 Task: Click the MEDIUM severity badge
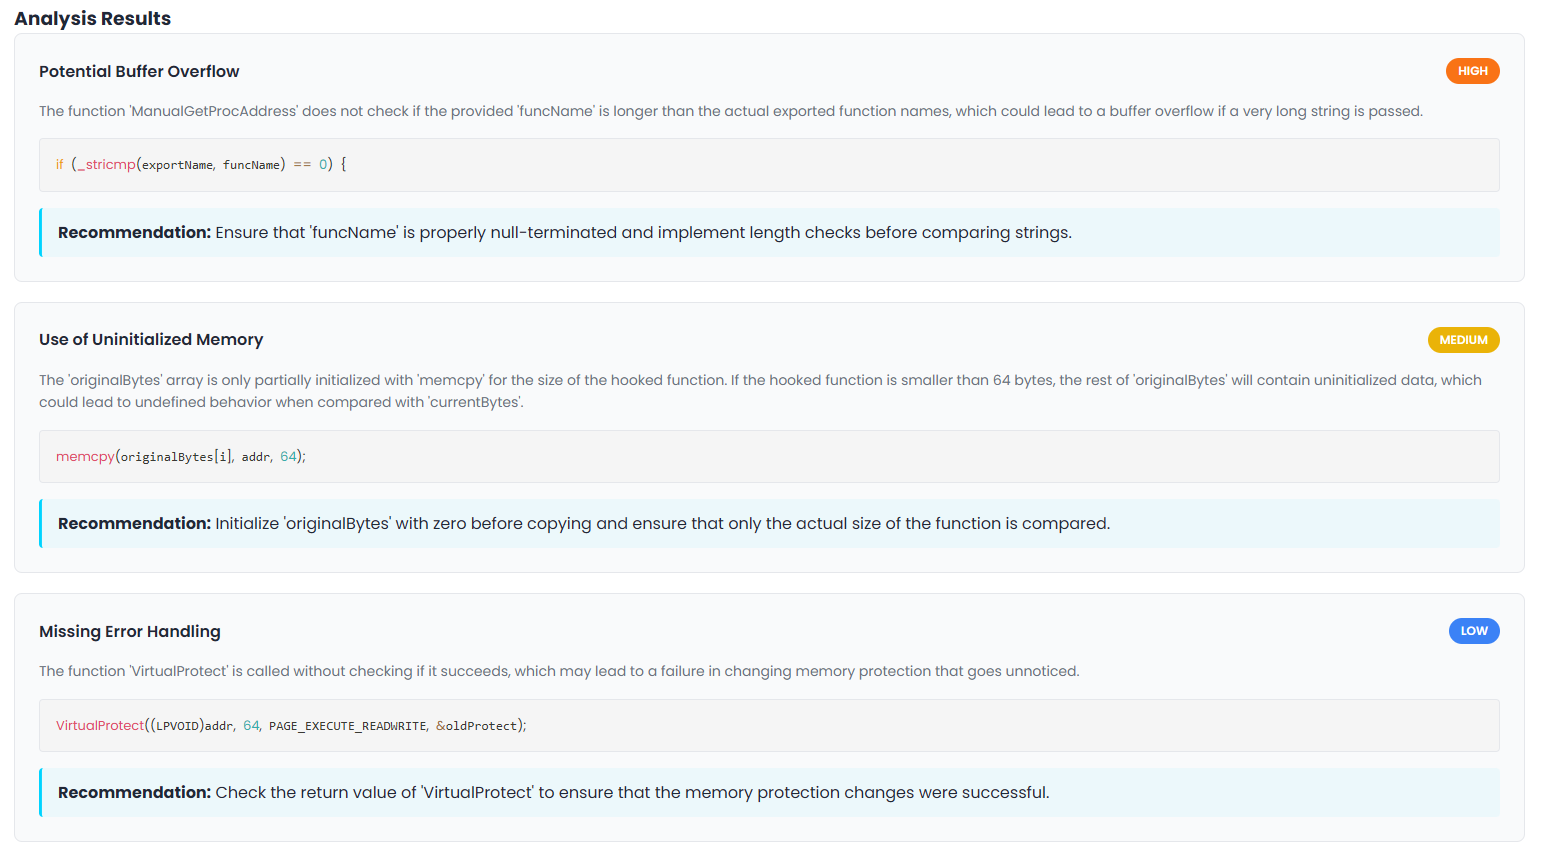pyautogui.click(x=1463, y=340)
